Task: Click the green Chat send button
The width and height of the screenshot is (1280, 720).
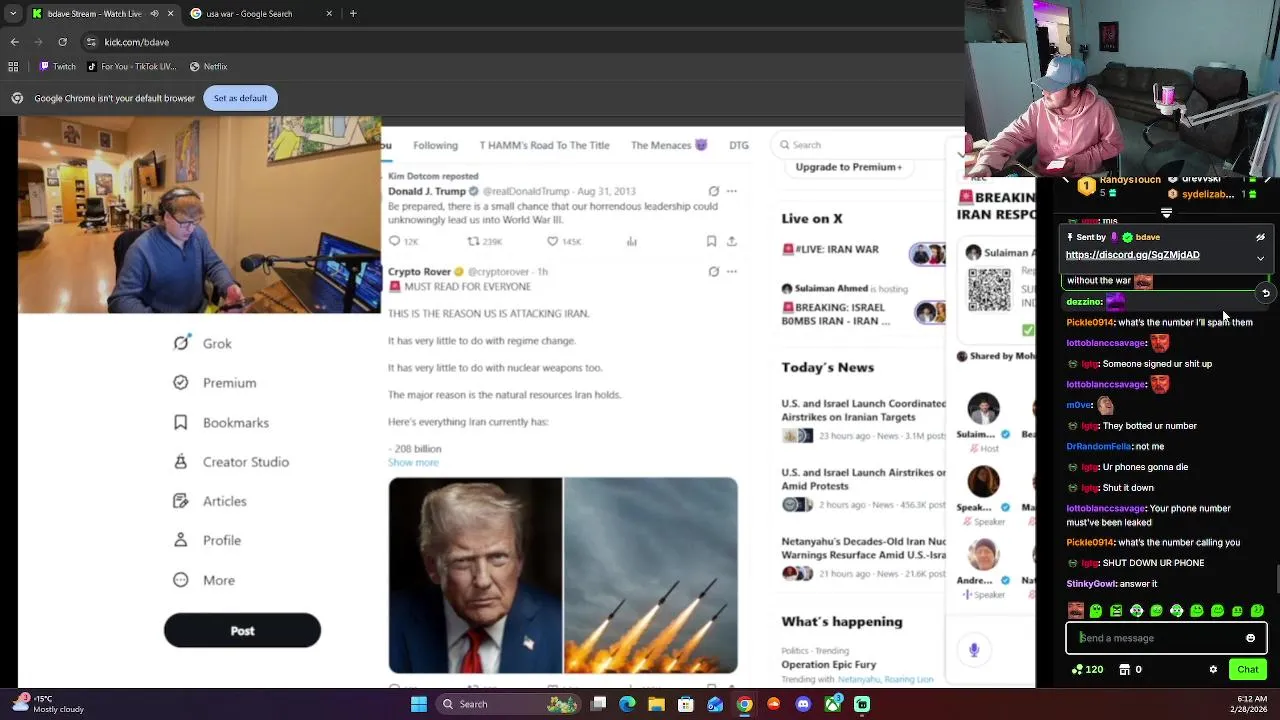Action: 1248,670
